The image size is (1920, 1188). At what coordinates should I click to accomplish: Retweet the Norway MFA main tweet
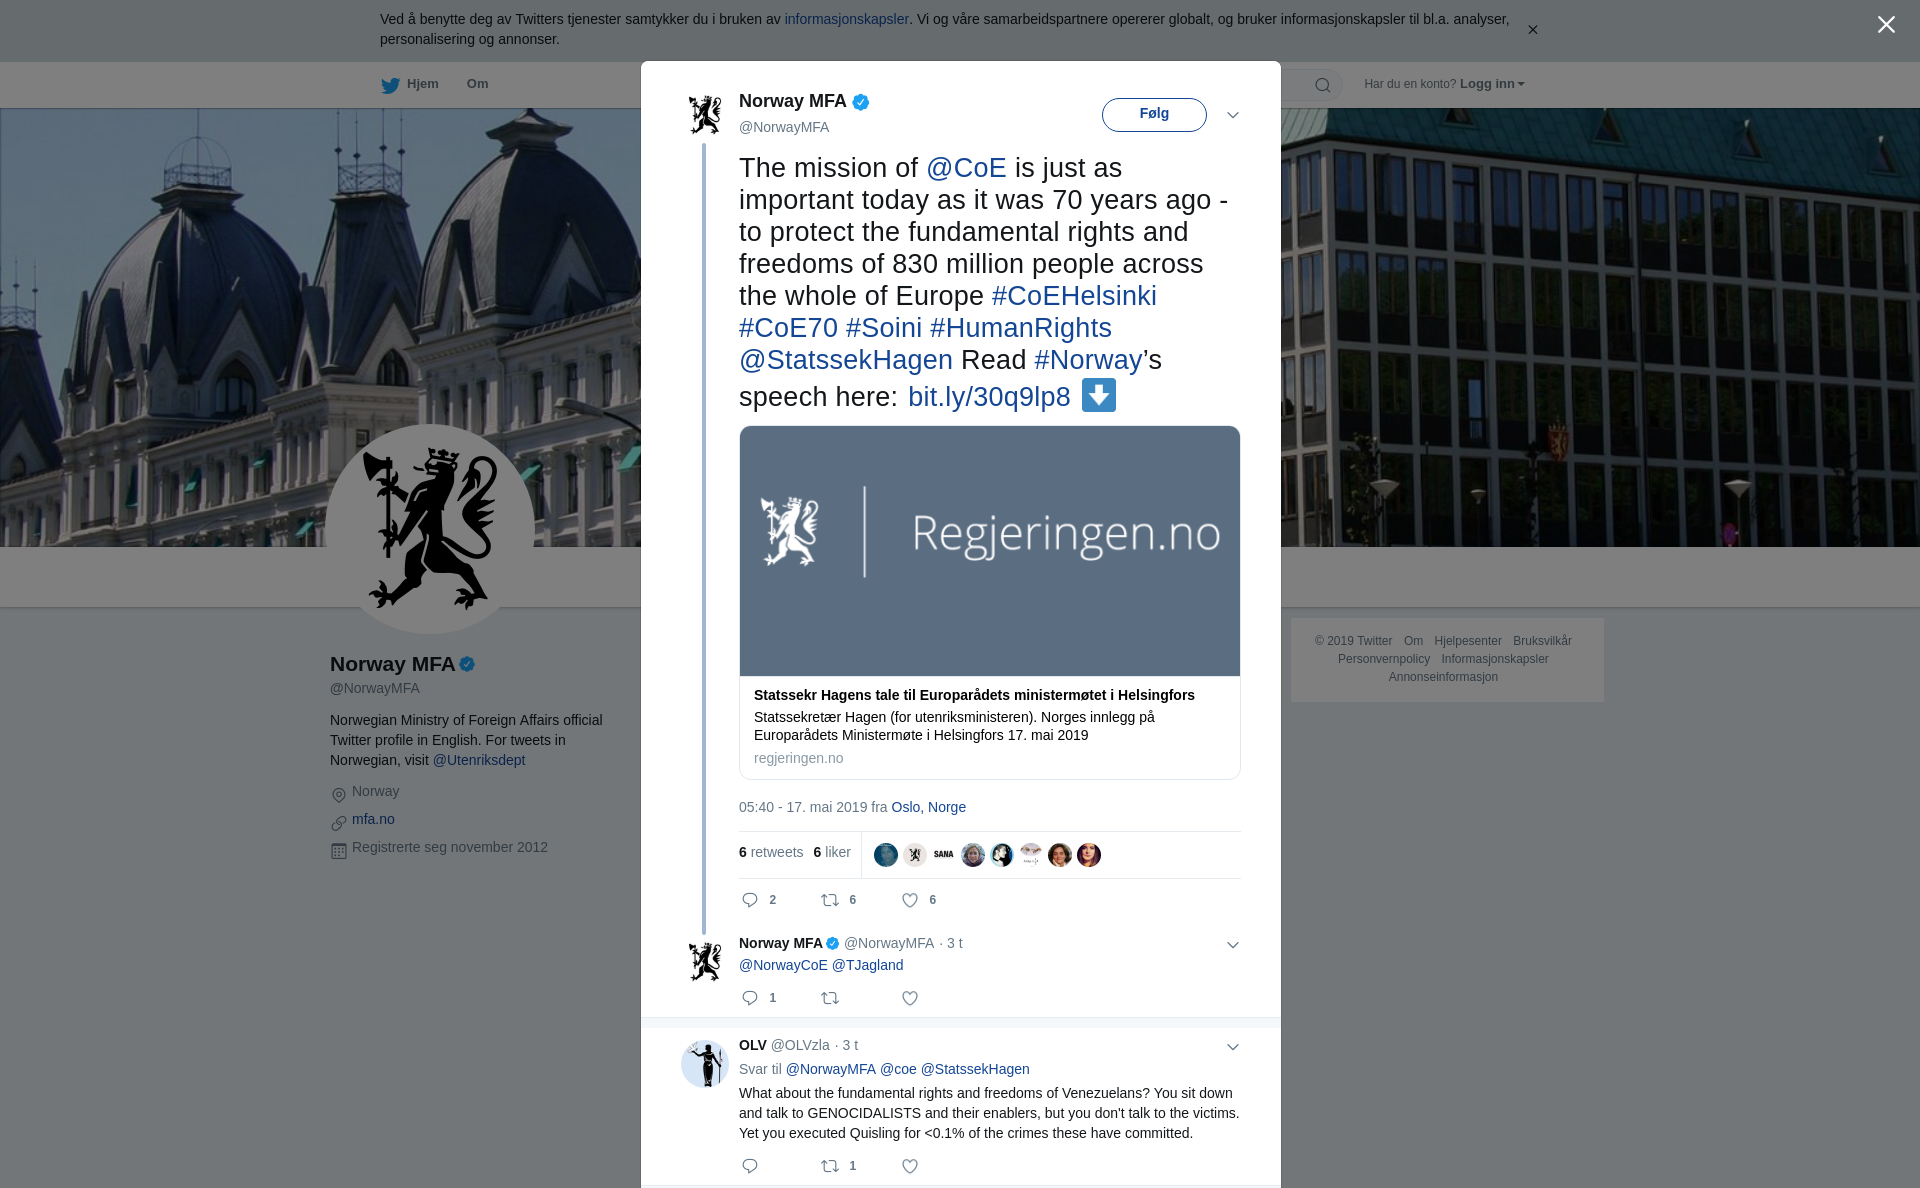pos(830,900)
